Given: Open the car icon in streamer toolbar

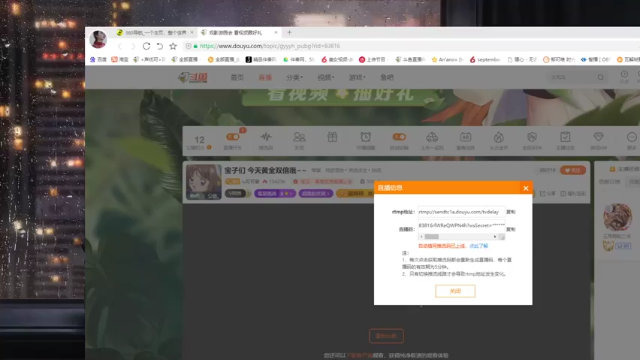Looking at the screenshot, I should [432, 137].
